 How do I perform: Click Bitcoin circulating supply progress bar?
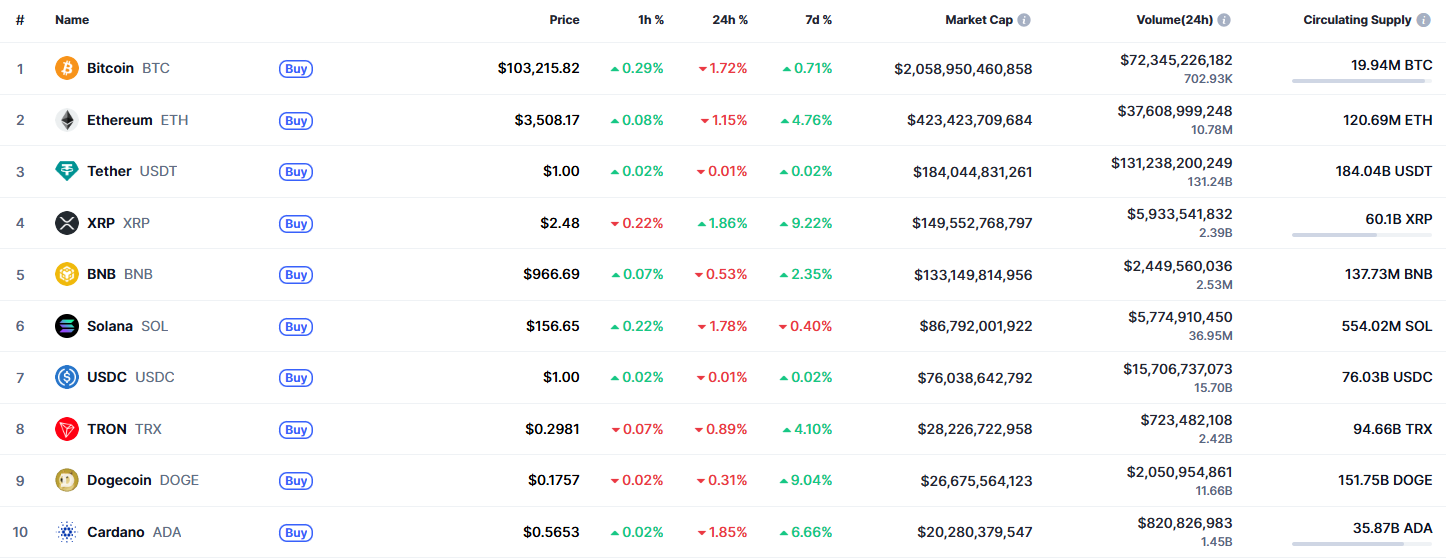tap(1362, 81)
